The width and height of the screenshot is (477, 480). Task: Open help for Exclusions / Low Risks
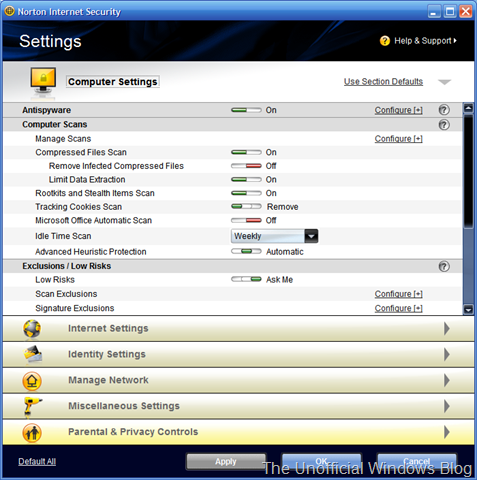coord(444,266)
